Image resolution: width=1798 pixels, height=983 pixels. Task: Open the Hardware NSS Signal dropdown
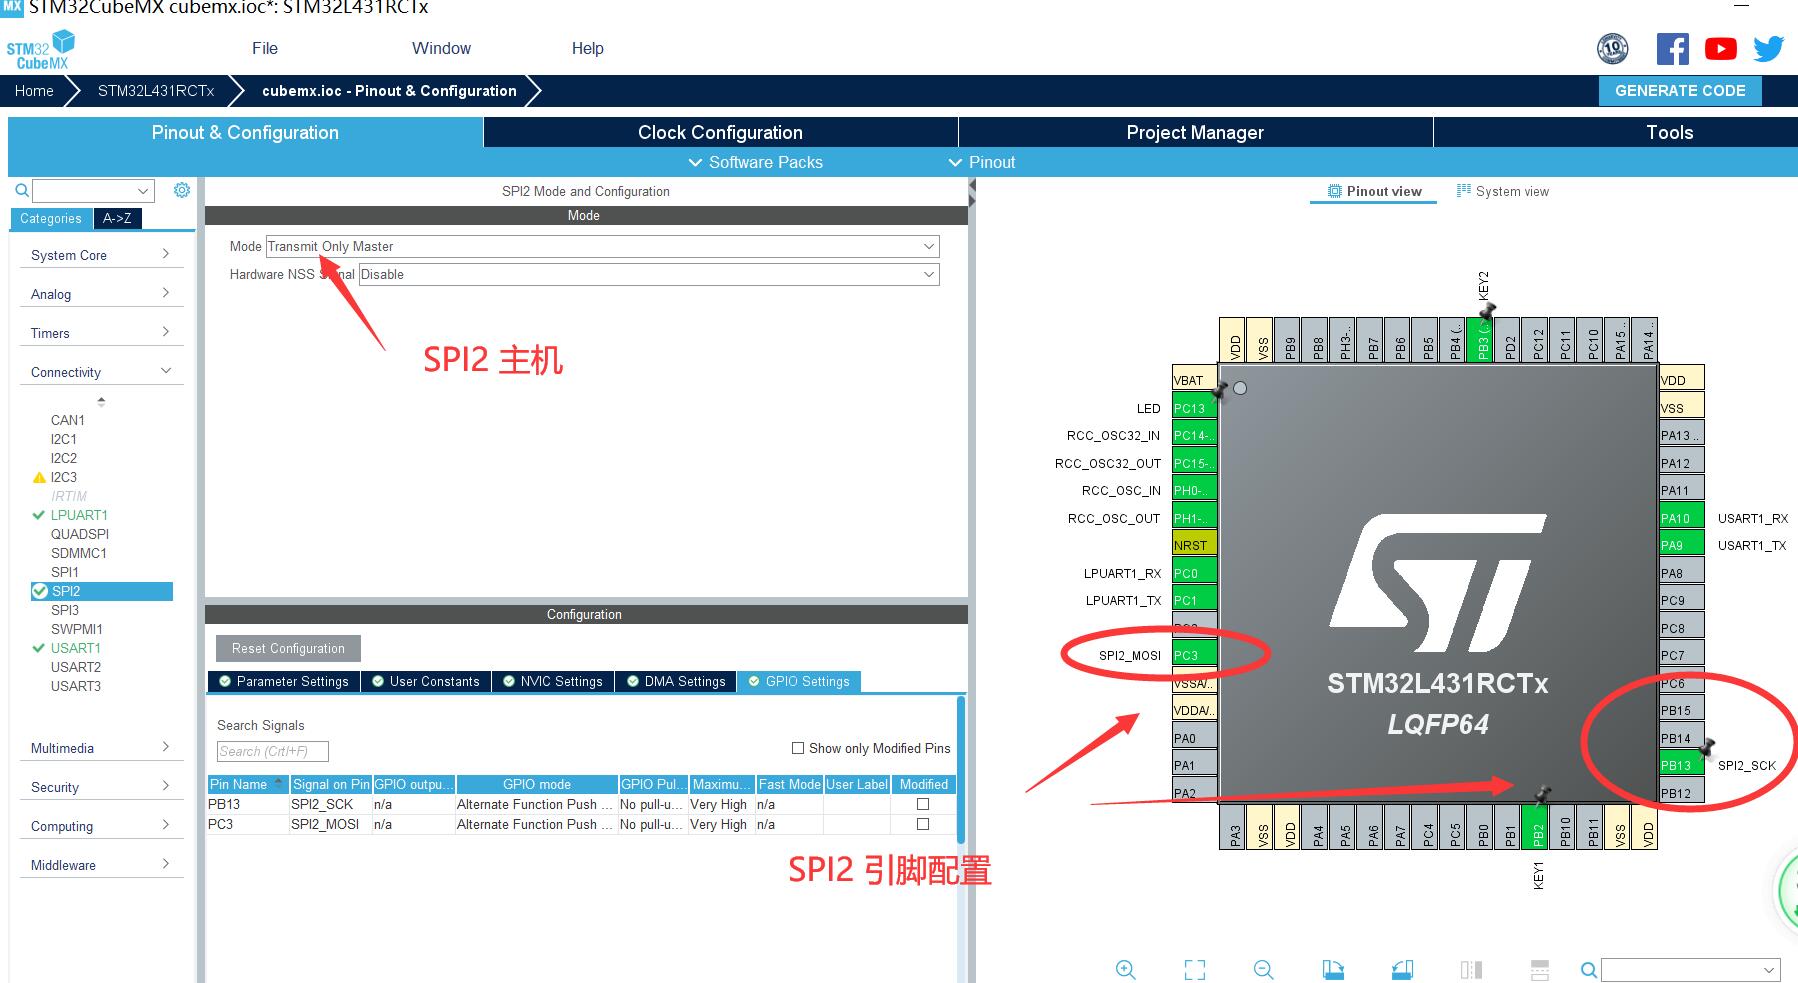(649, 274)
